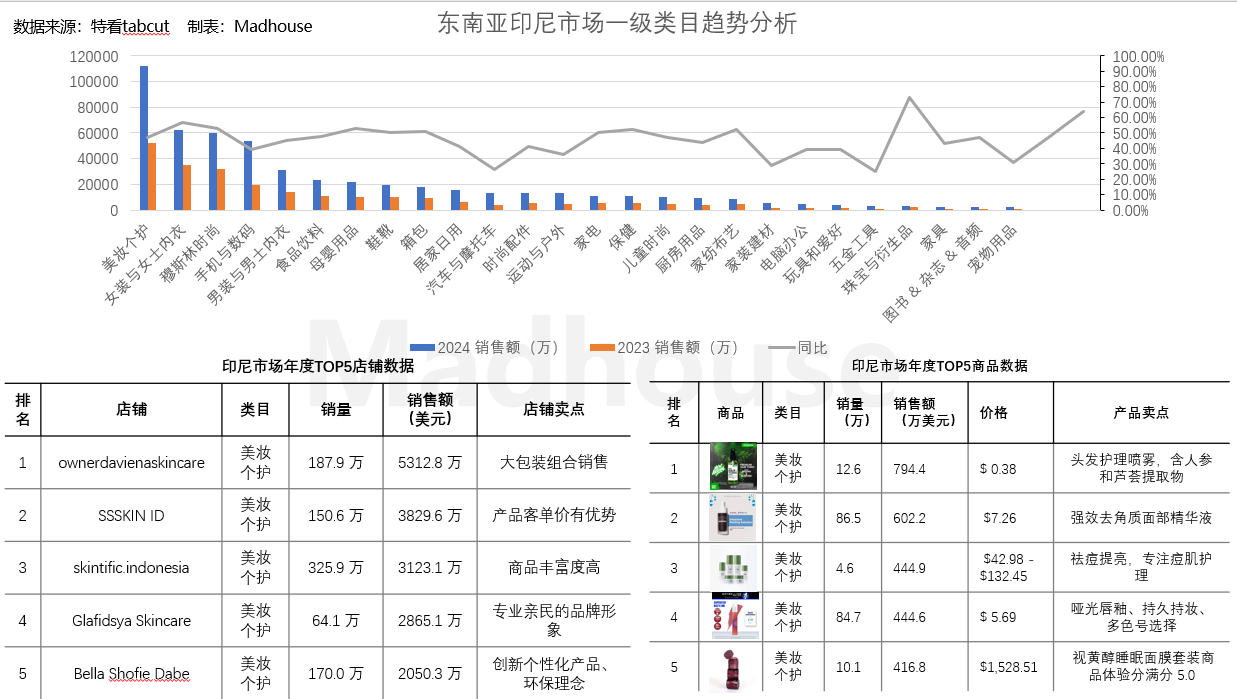Click product image priced $7.26
The height and width of the screenshot is (699, 1237).
tap(732, 518)
